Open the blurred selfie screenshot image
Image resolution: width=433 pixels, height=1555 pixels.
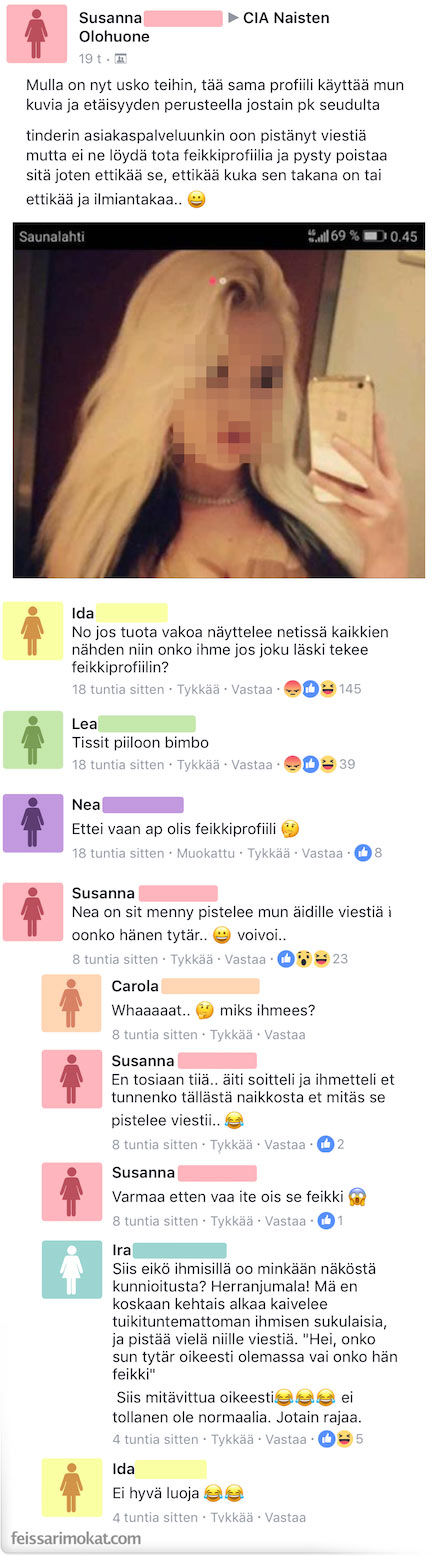pyautogui.click(x=219, y=400)
